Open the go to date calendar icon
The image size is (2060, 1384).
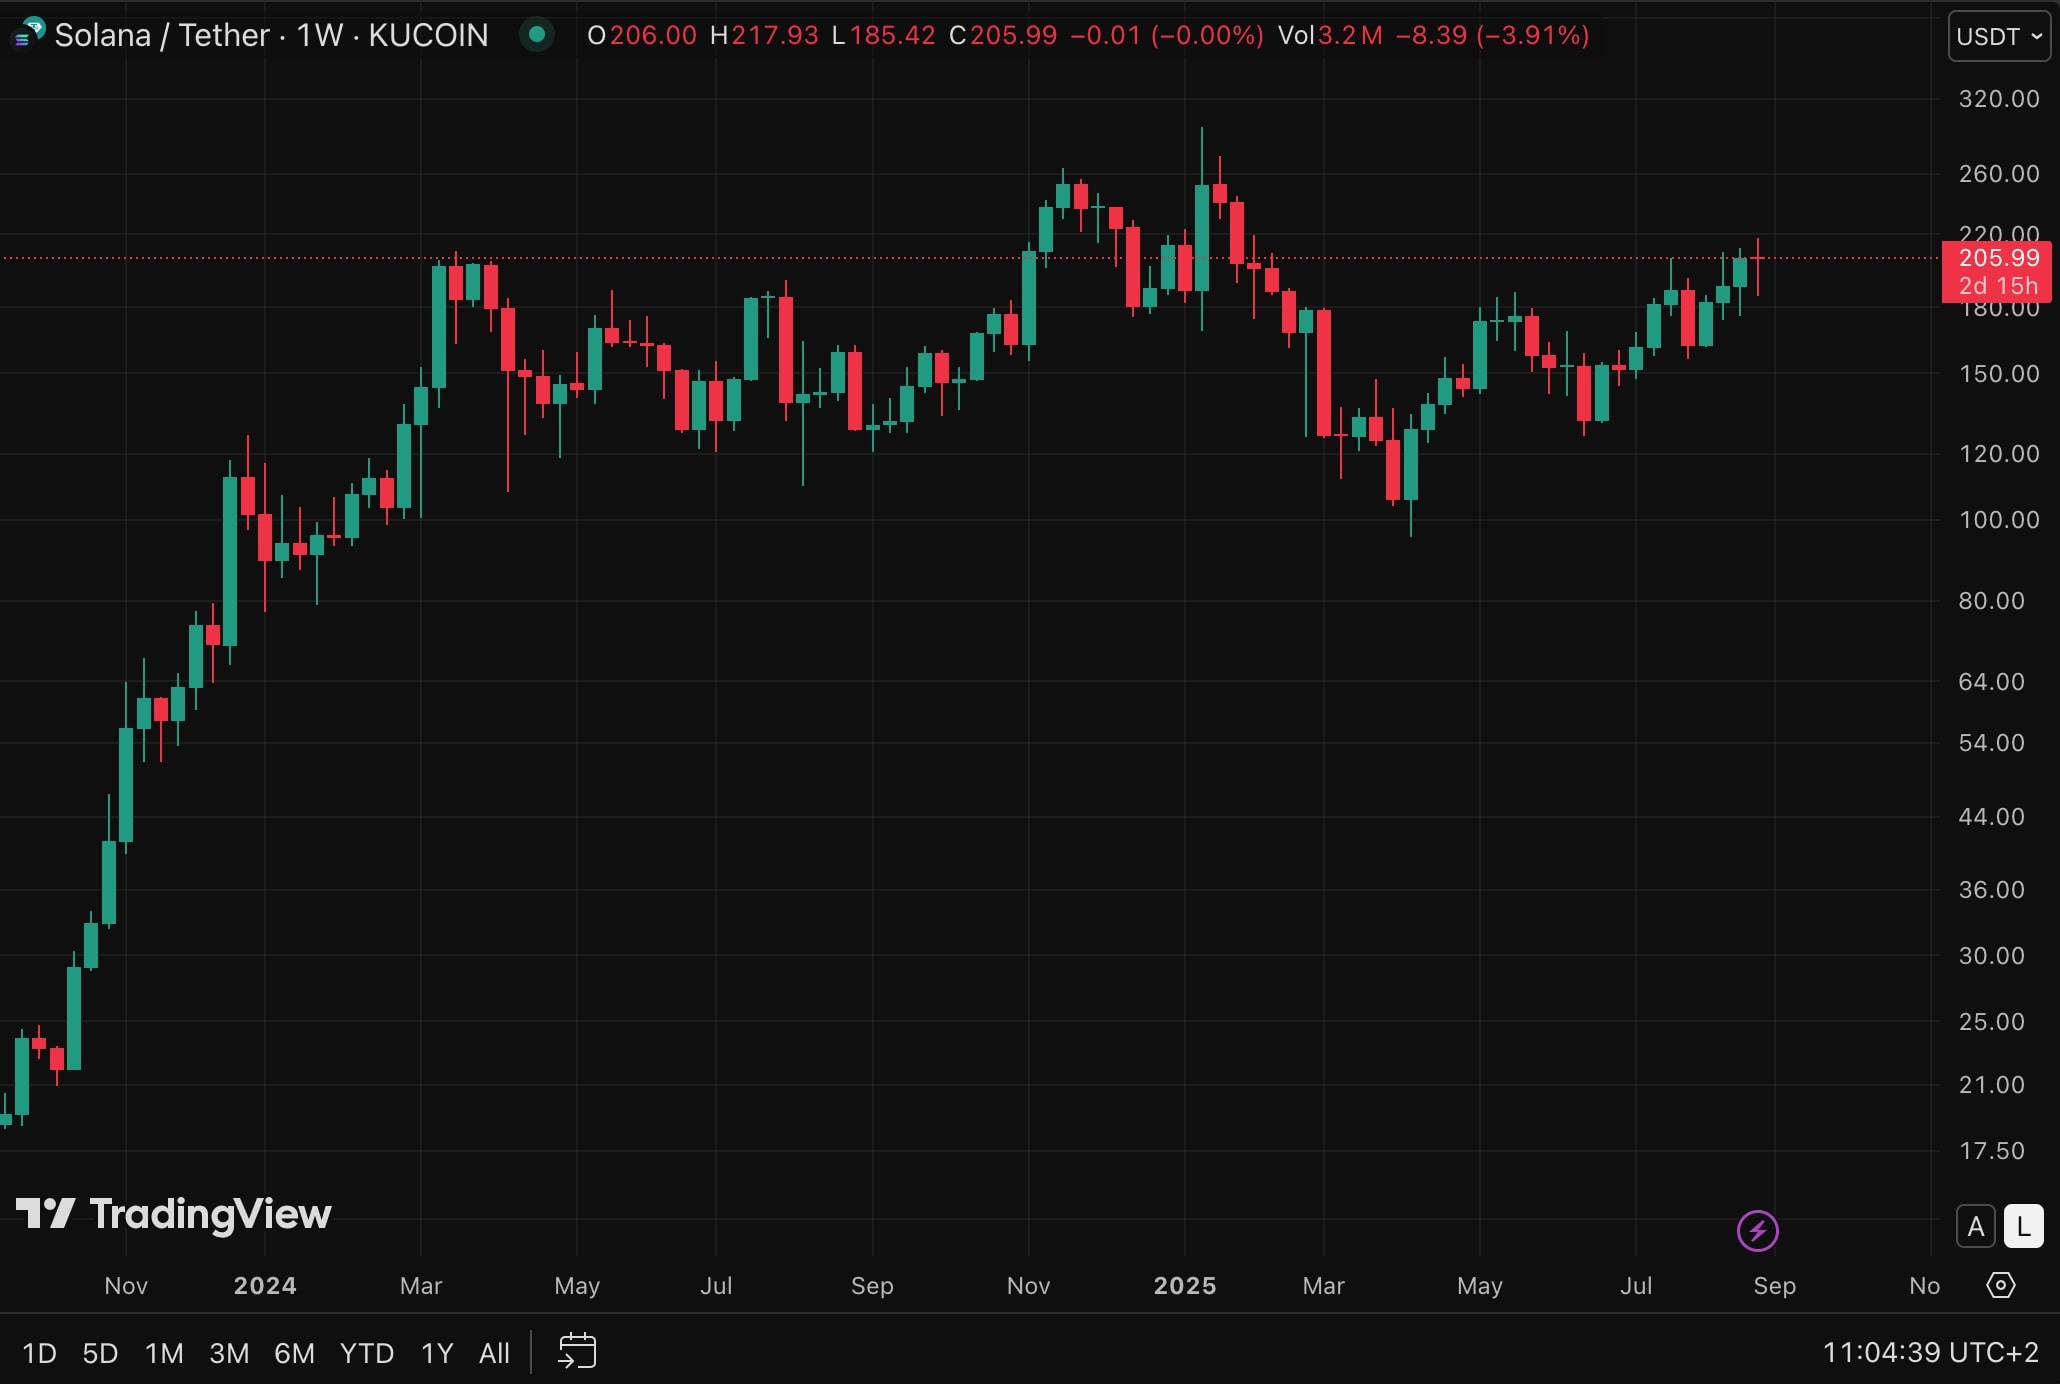[x=577, y=1351]
